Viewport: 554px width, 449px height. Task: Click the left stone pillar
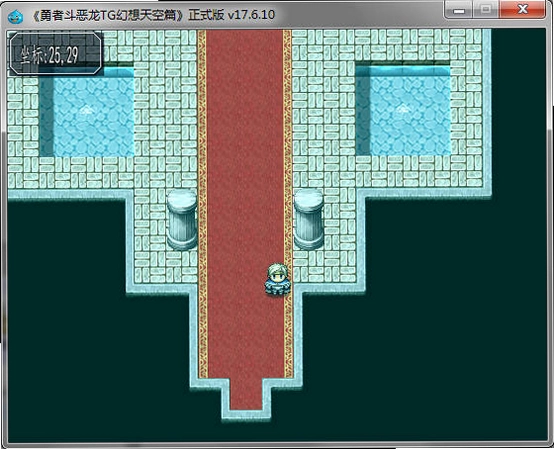pos(182,220)
